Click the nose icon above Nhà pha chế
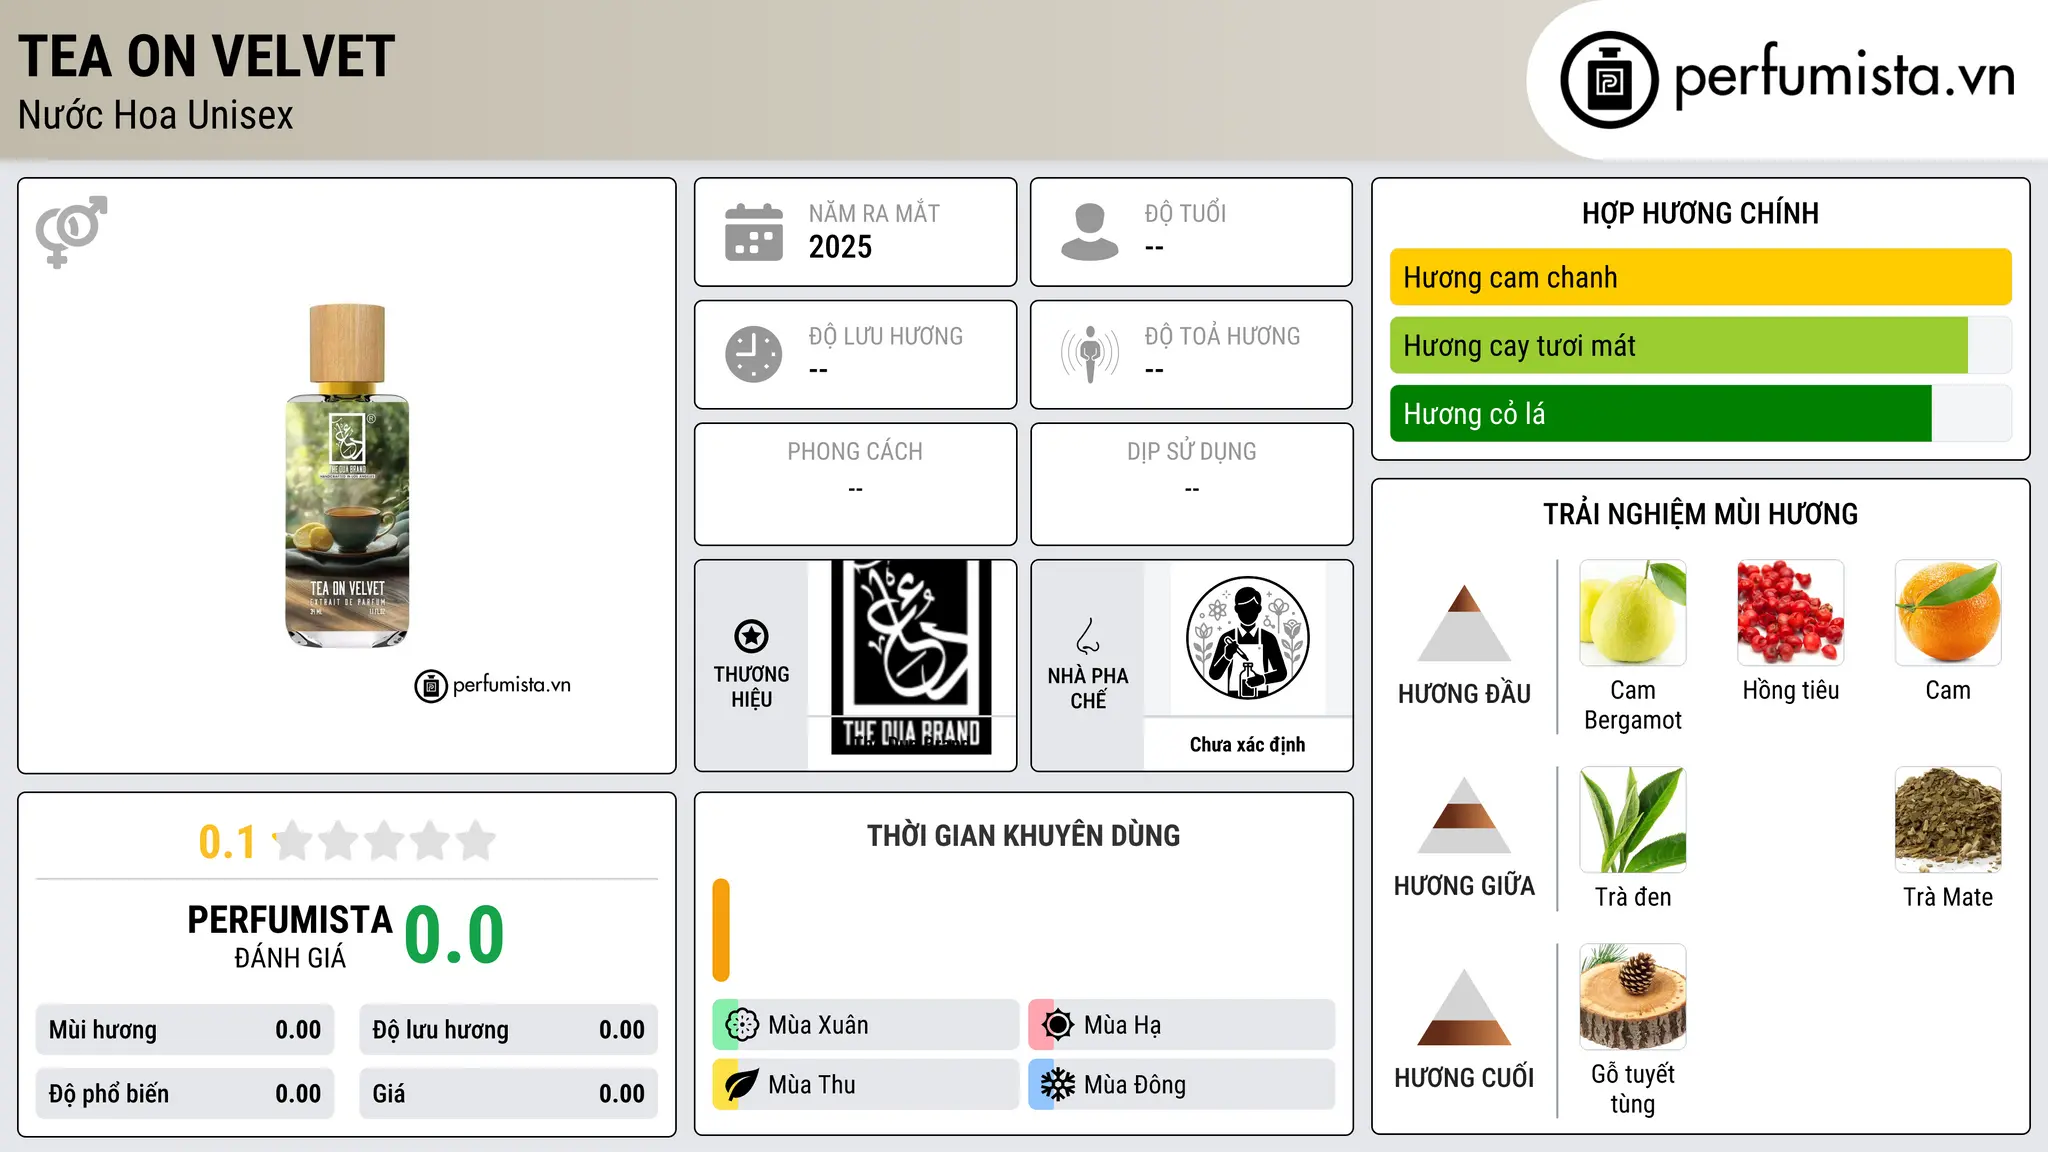2048x1152 pixels. coord(1088,636)
